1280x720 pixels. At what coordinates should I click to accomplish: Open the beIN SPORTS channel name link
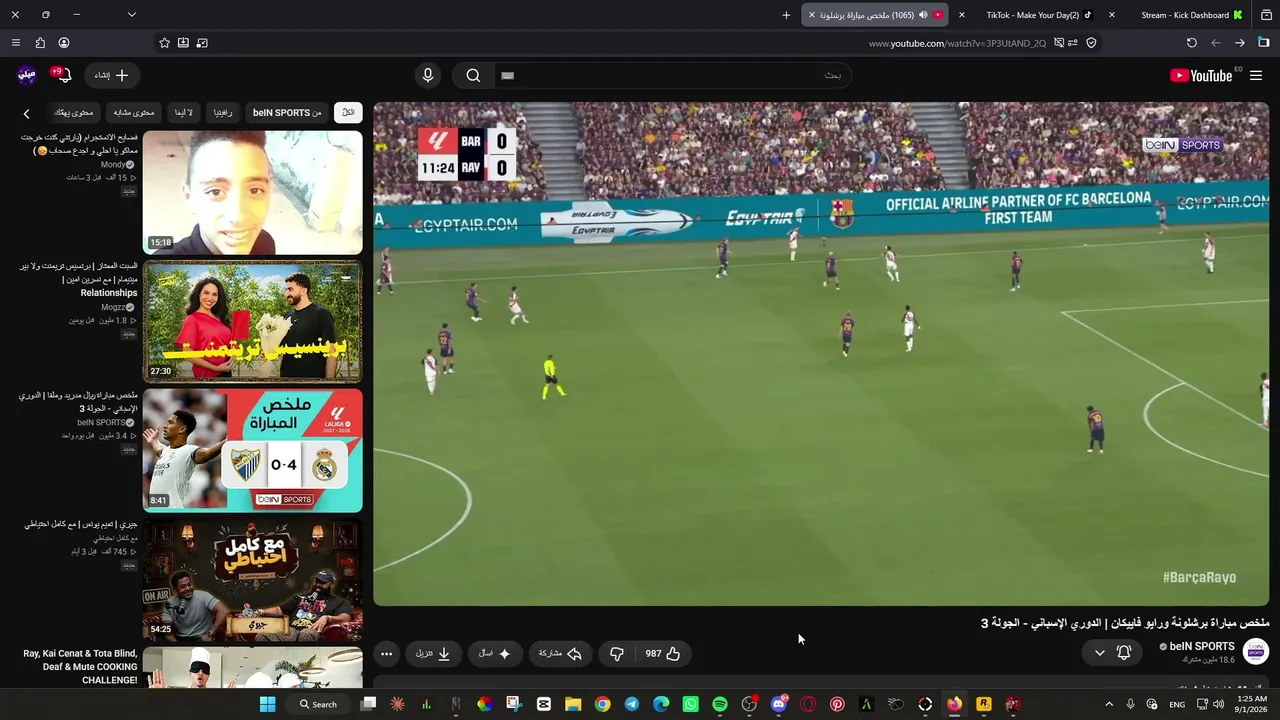1202,646
